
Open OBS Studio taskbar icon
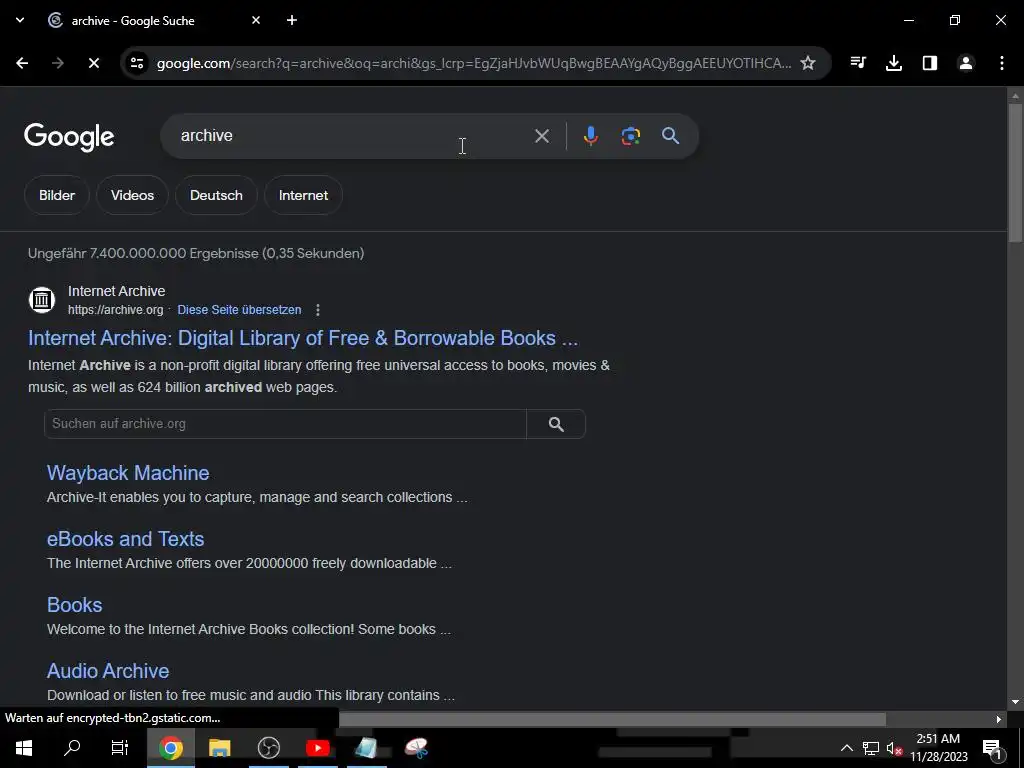268,748
